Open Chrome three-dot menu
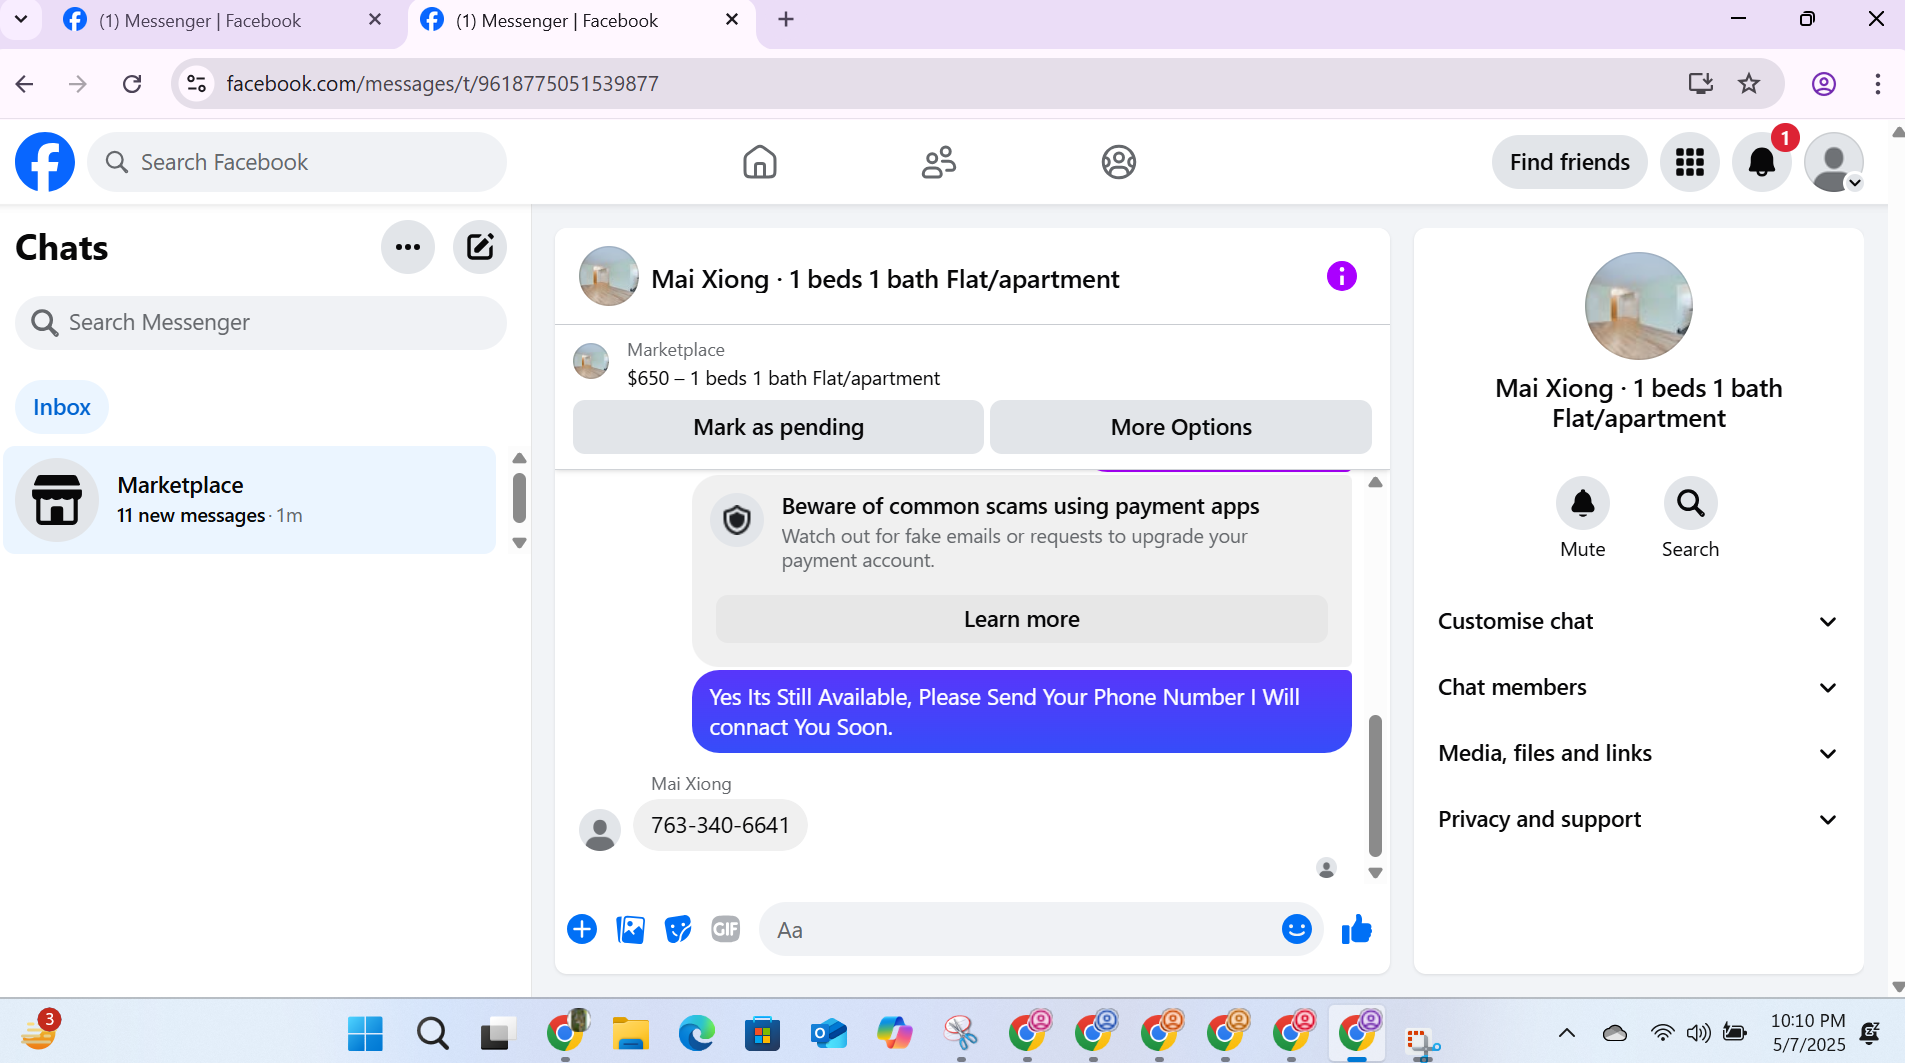 pyautogui.click(x=1877, y=84)
